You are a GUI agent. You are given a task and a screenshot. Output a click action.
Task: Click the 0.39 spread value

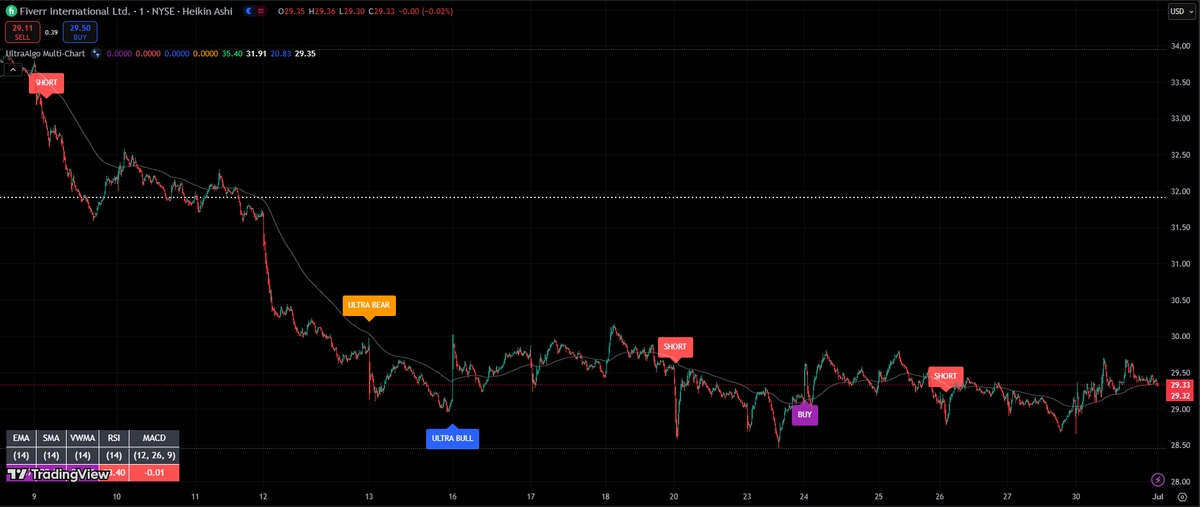[51, 32]
